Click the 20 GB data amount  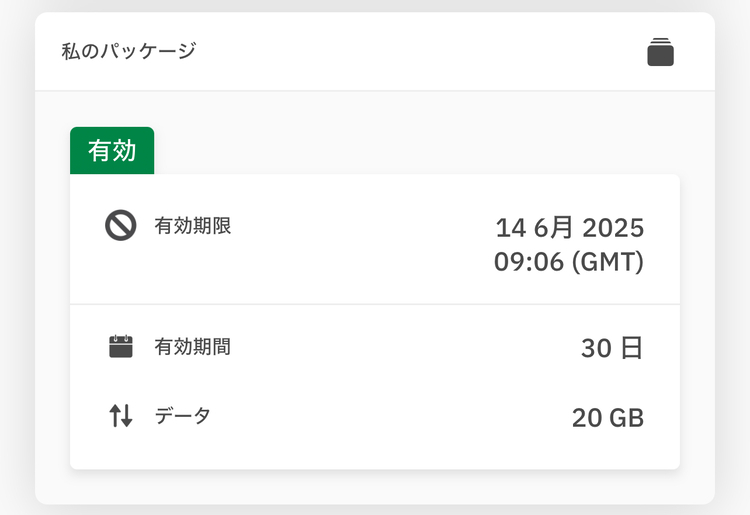click(608, 417)
